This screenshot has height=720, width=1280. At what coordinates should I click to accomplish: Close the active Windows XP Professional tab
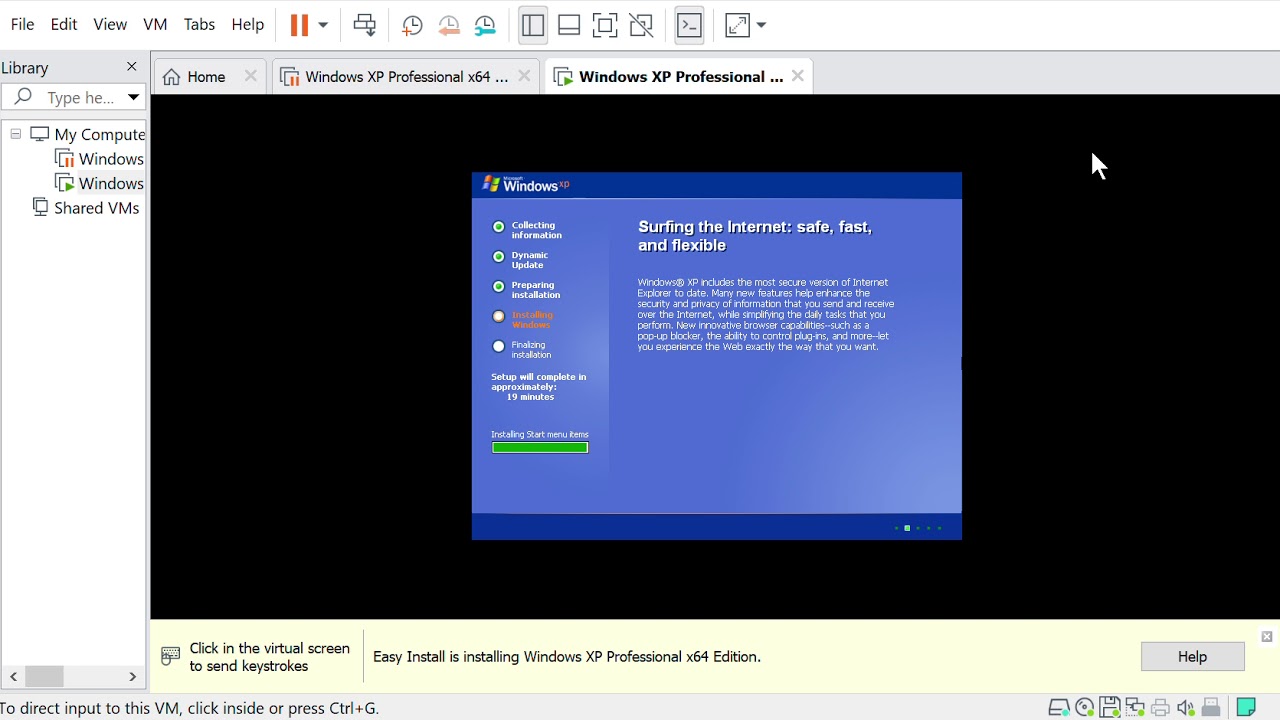tap(798, 76)
